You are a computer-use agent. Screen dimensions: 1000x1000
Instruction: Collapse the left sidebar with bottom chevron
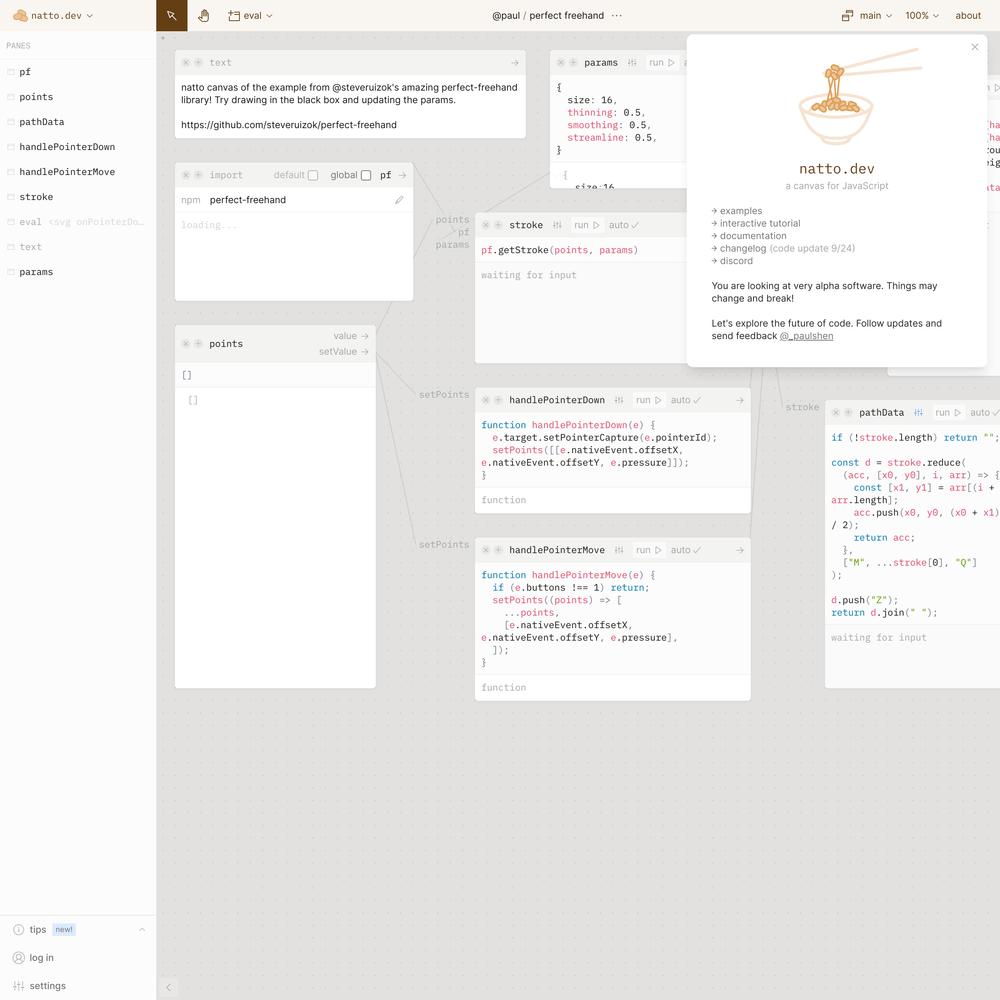coord(168,987)
